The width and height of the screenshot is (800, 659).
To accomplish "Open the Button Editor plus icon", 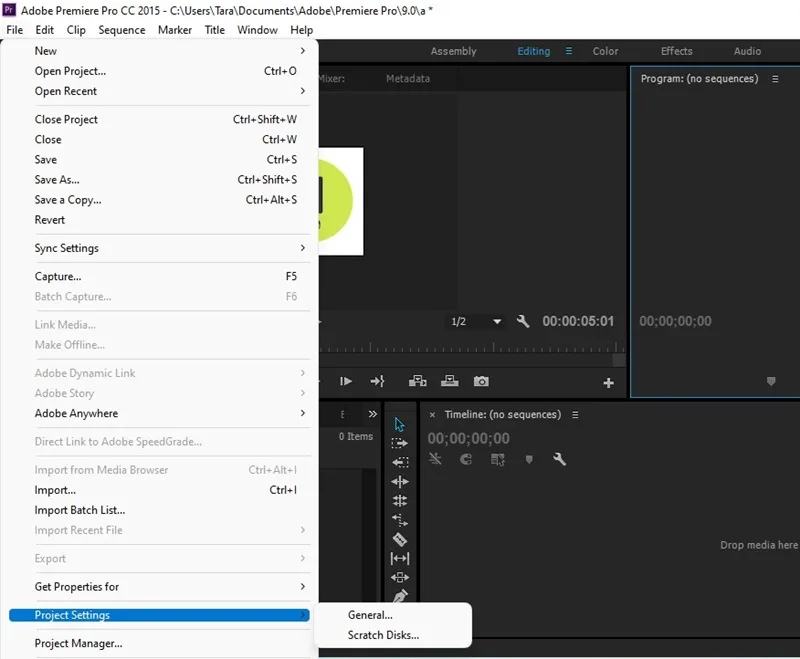I will (608, 383).
